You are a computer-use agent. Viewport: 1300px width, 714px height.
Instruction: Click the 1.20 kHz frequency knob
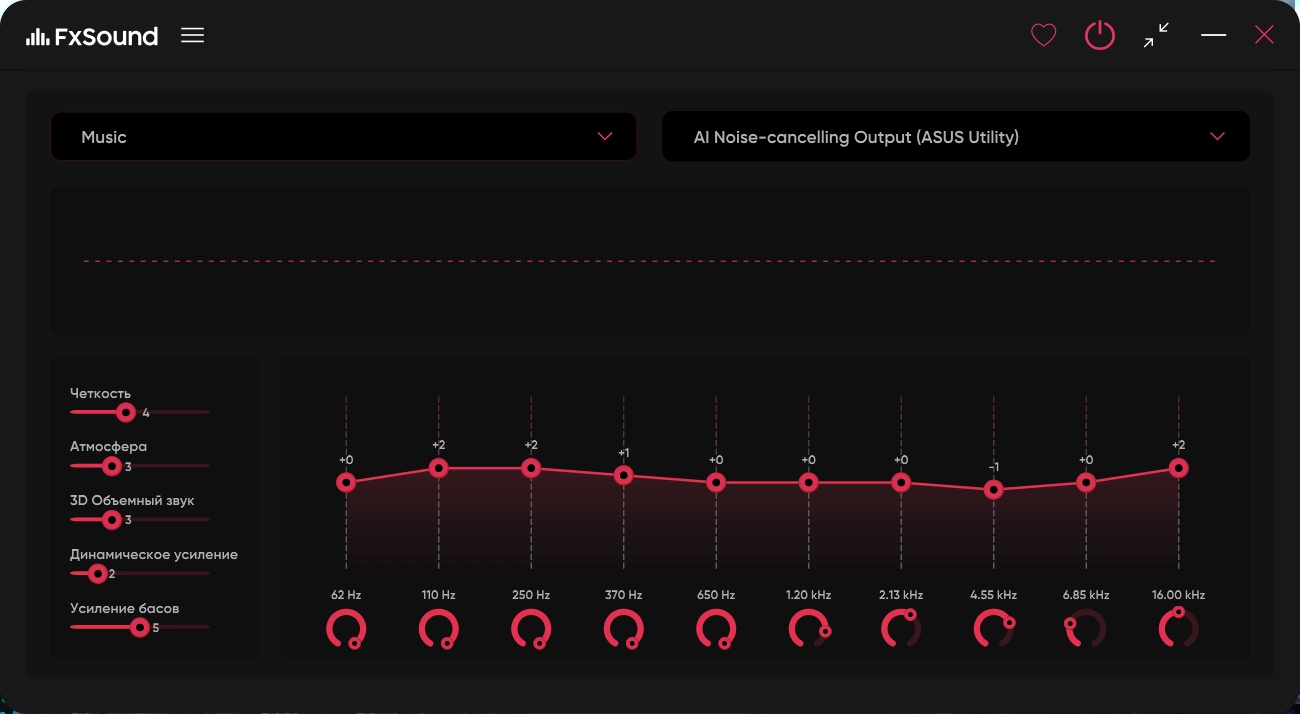point(809,629)
